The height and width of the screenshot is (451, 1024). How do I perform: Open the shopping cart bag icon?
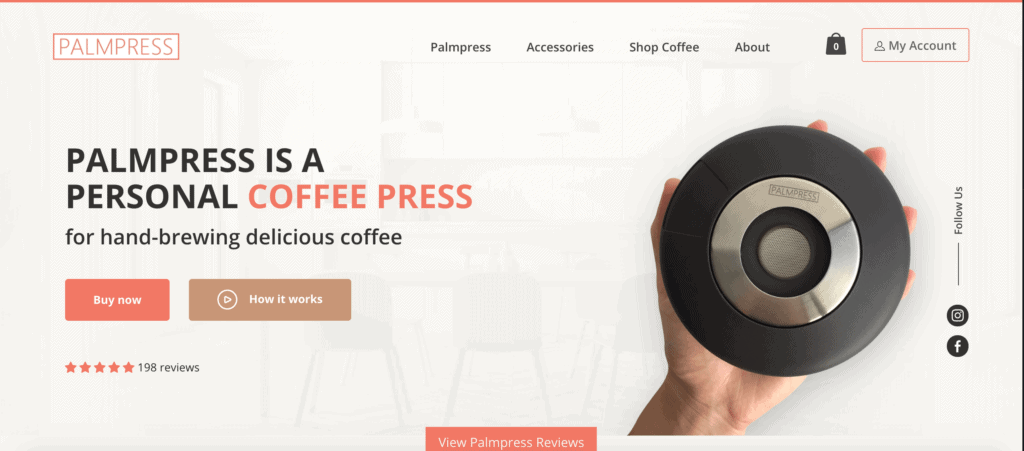point(835,44)
